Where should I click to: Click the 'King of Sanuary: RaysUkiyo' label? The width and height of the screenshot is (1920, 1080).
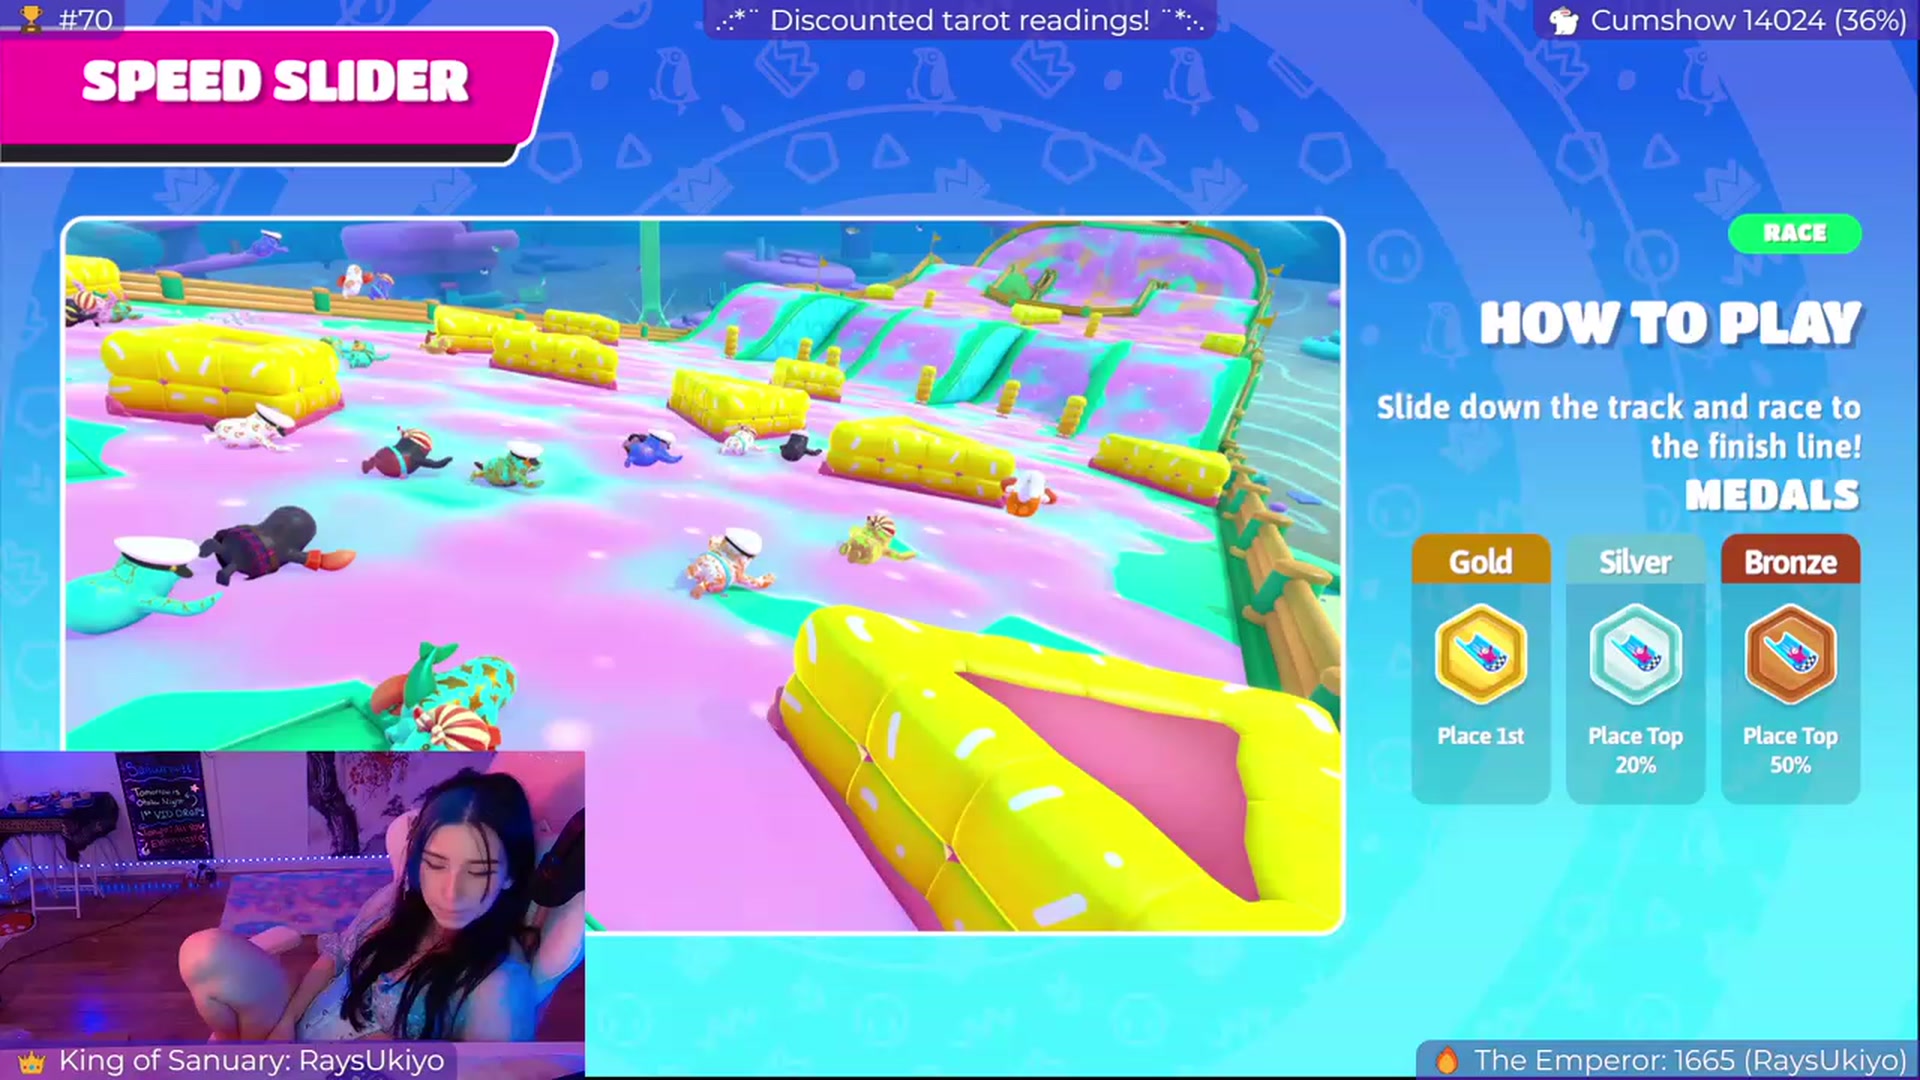click(x=252, y=1060)
